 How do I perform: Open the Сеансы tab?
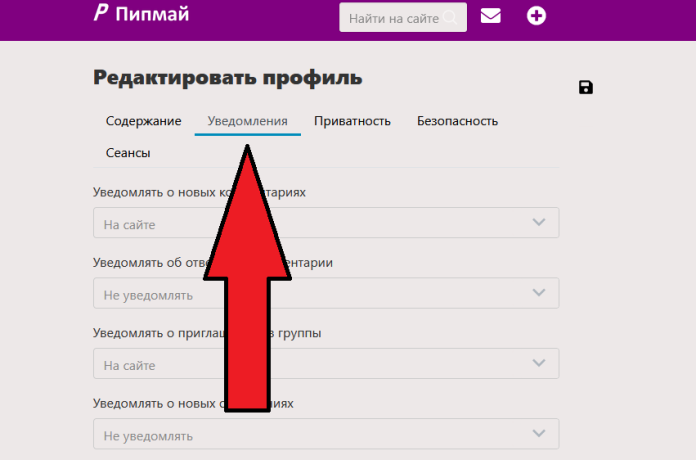[x=128, y=153]
